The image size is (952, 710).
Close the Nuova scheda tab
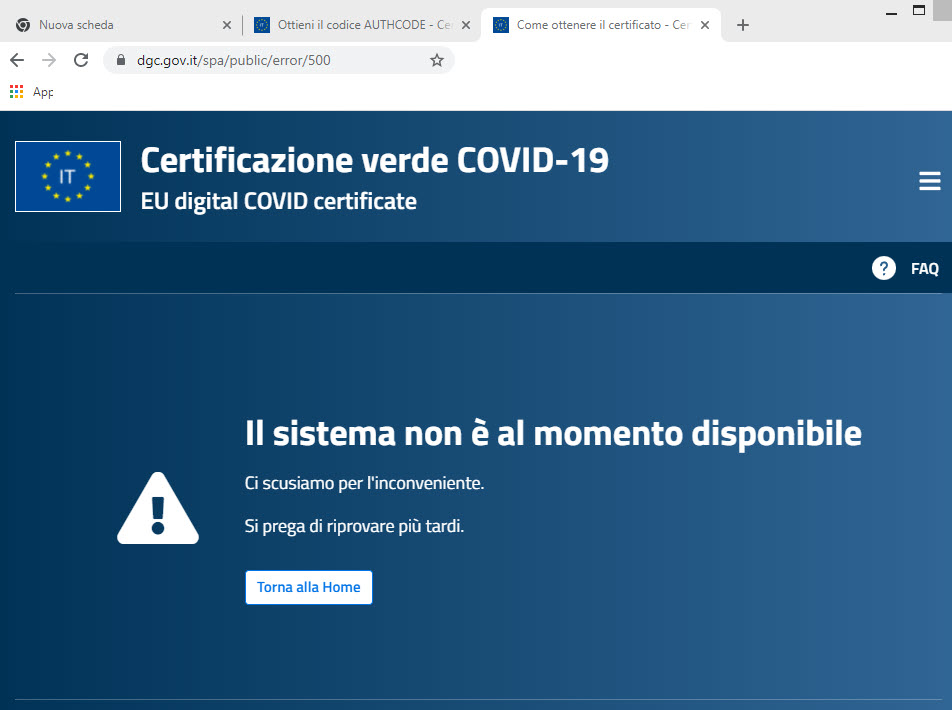226,25
